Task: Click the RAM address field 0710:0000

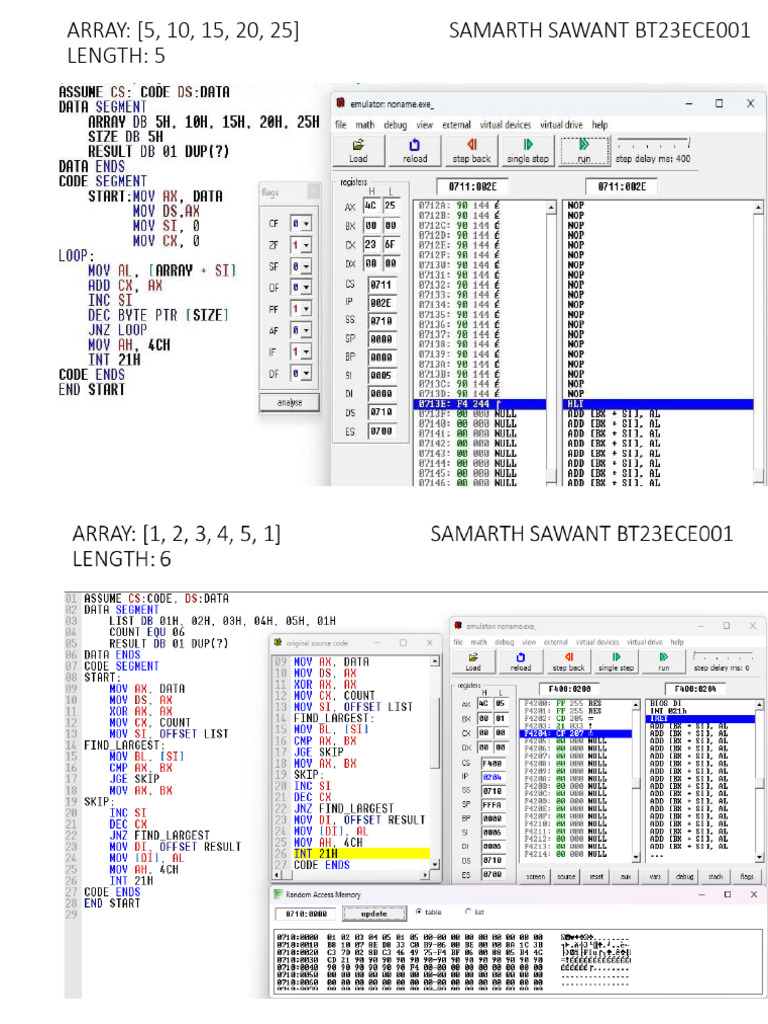Action: 305,914
